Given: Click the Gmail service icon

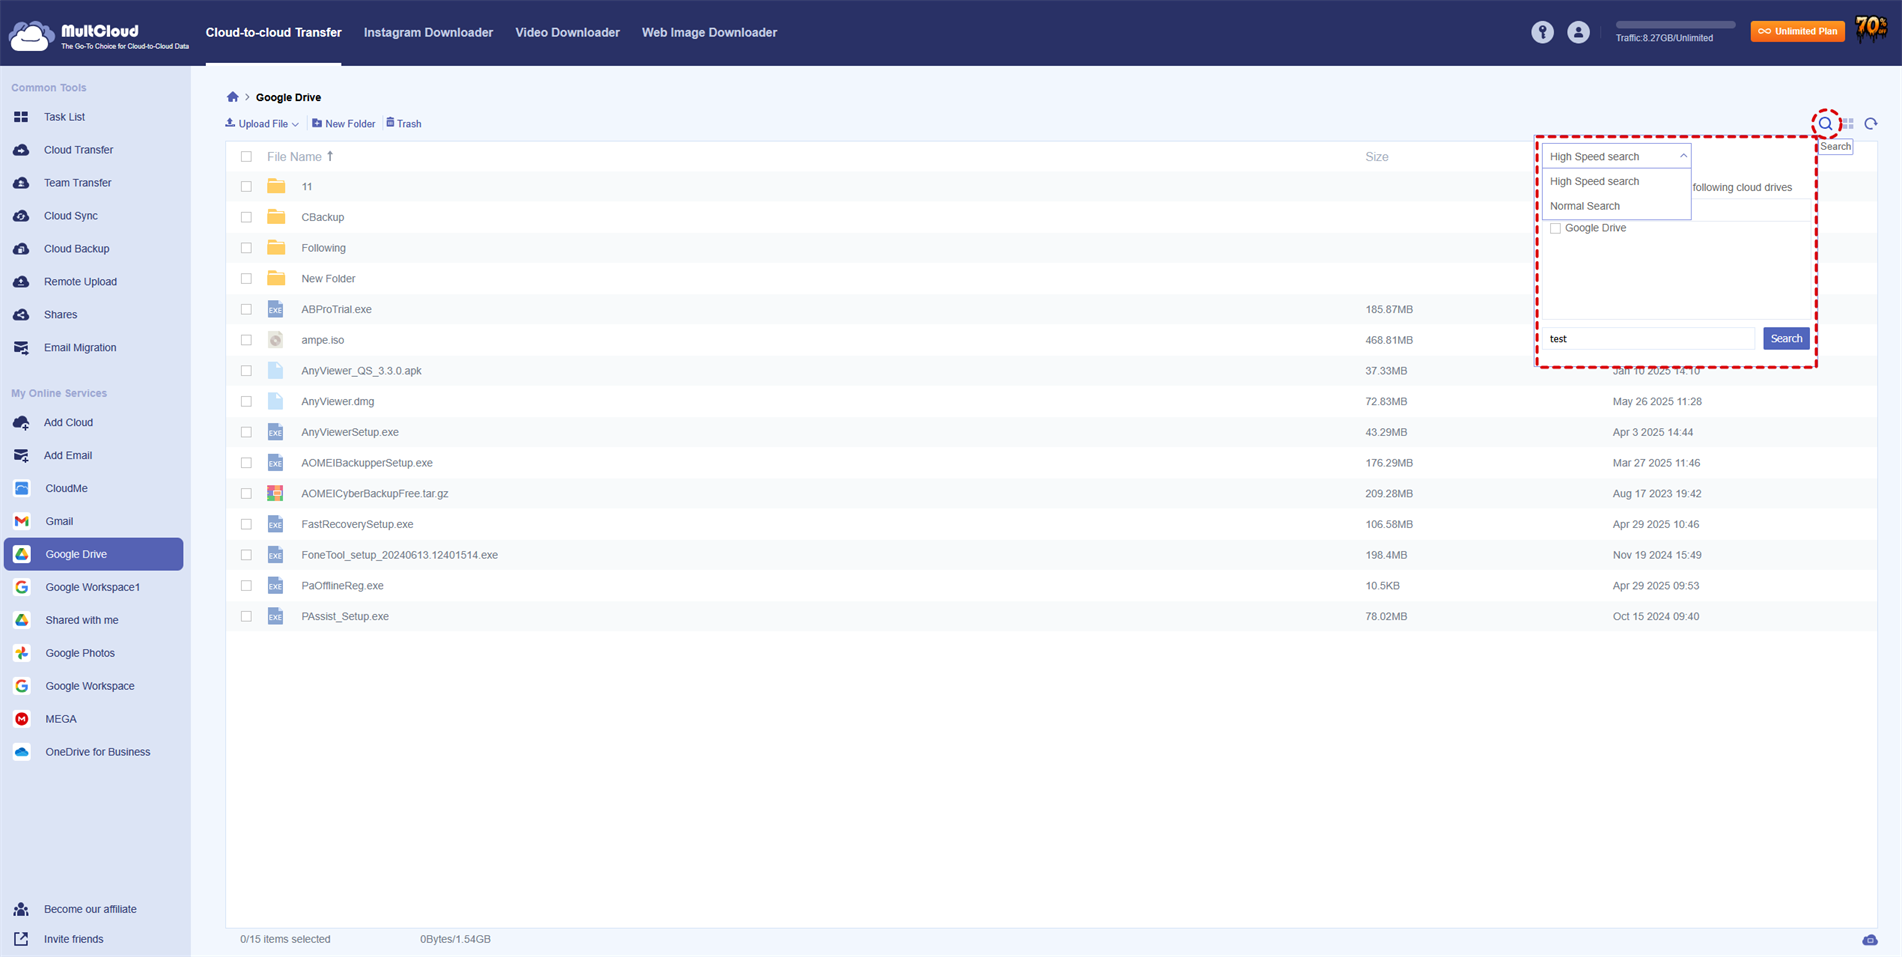Looking at the screenshot, I should 22,521.
